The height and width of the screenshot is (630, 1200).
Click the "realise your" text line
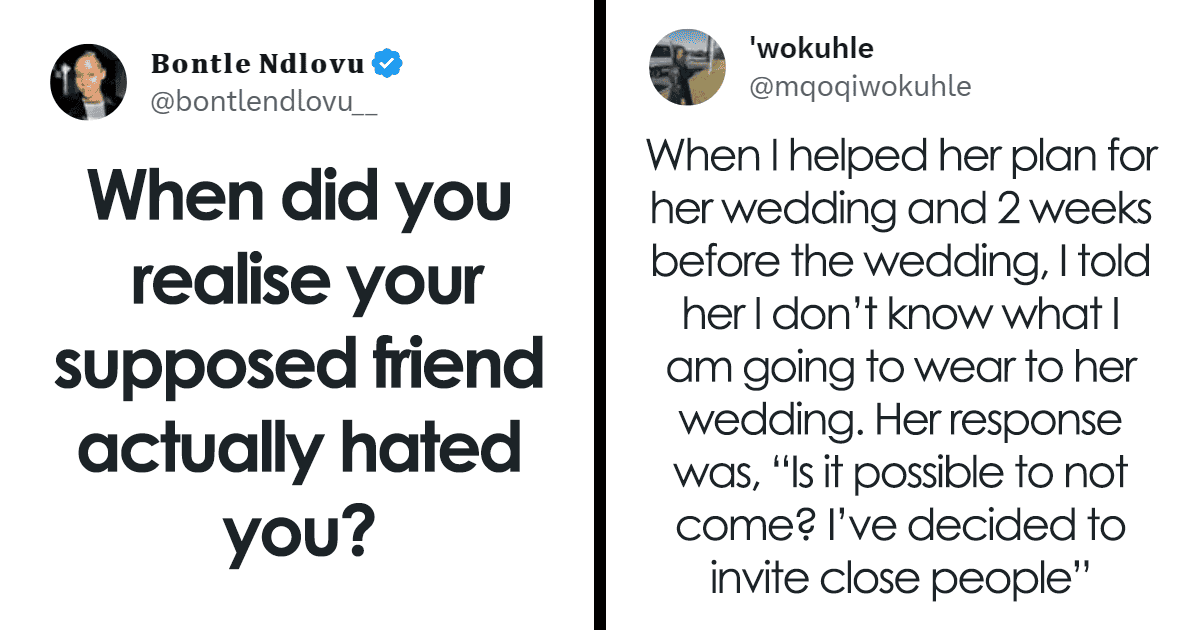pos(307,283)
